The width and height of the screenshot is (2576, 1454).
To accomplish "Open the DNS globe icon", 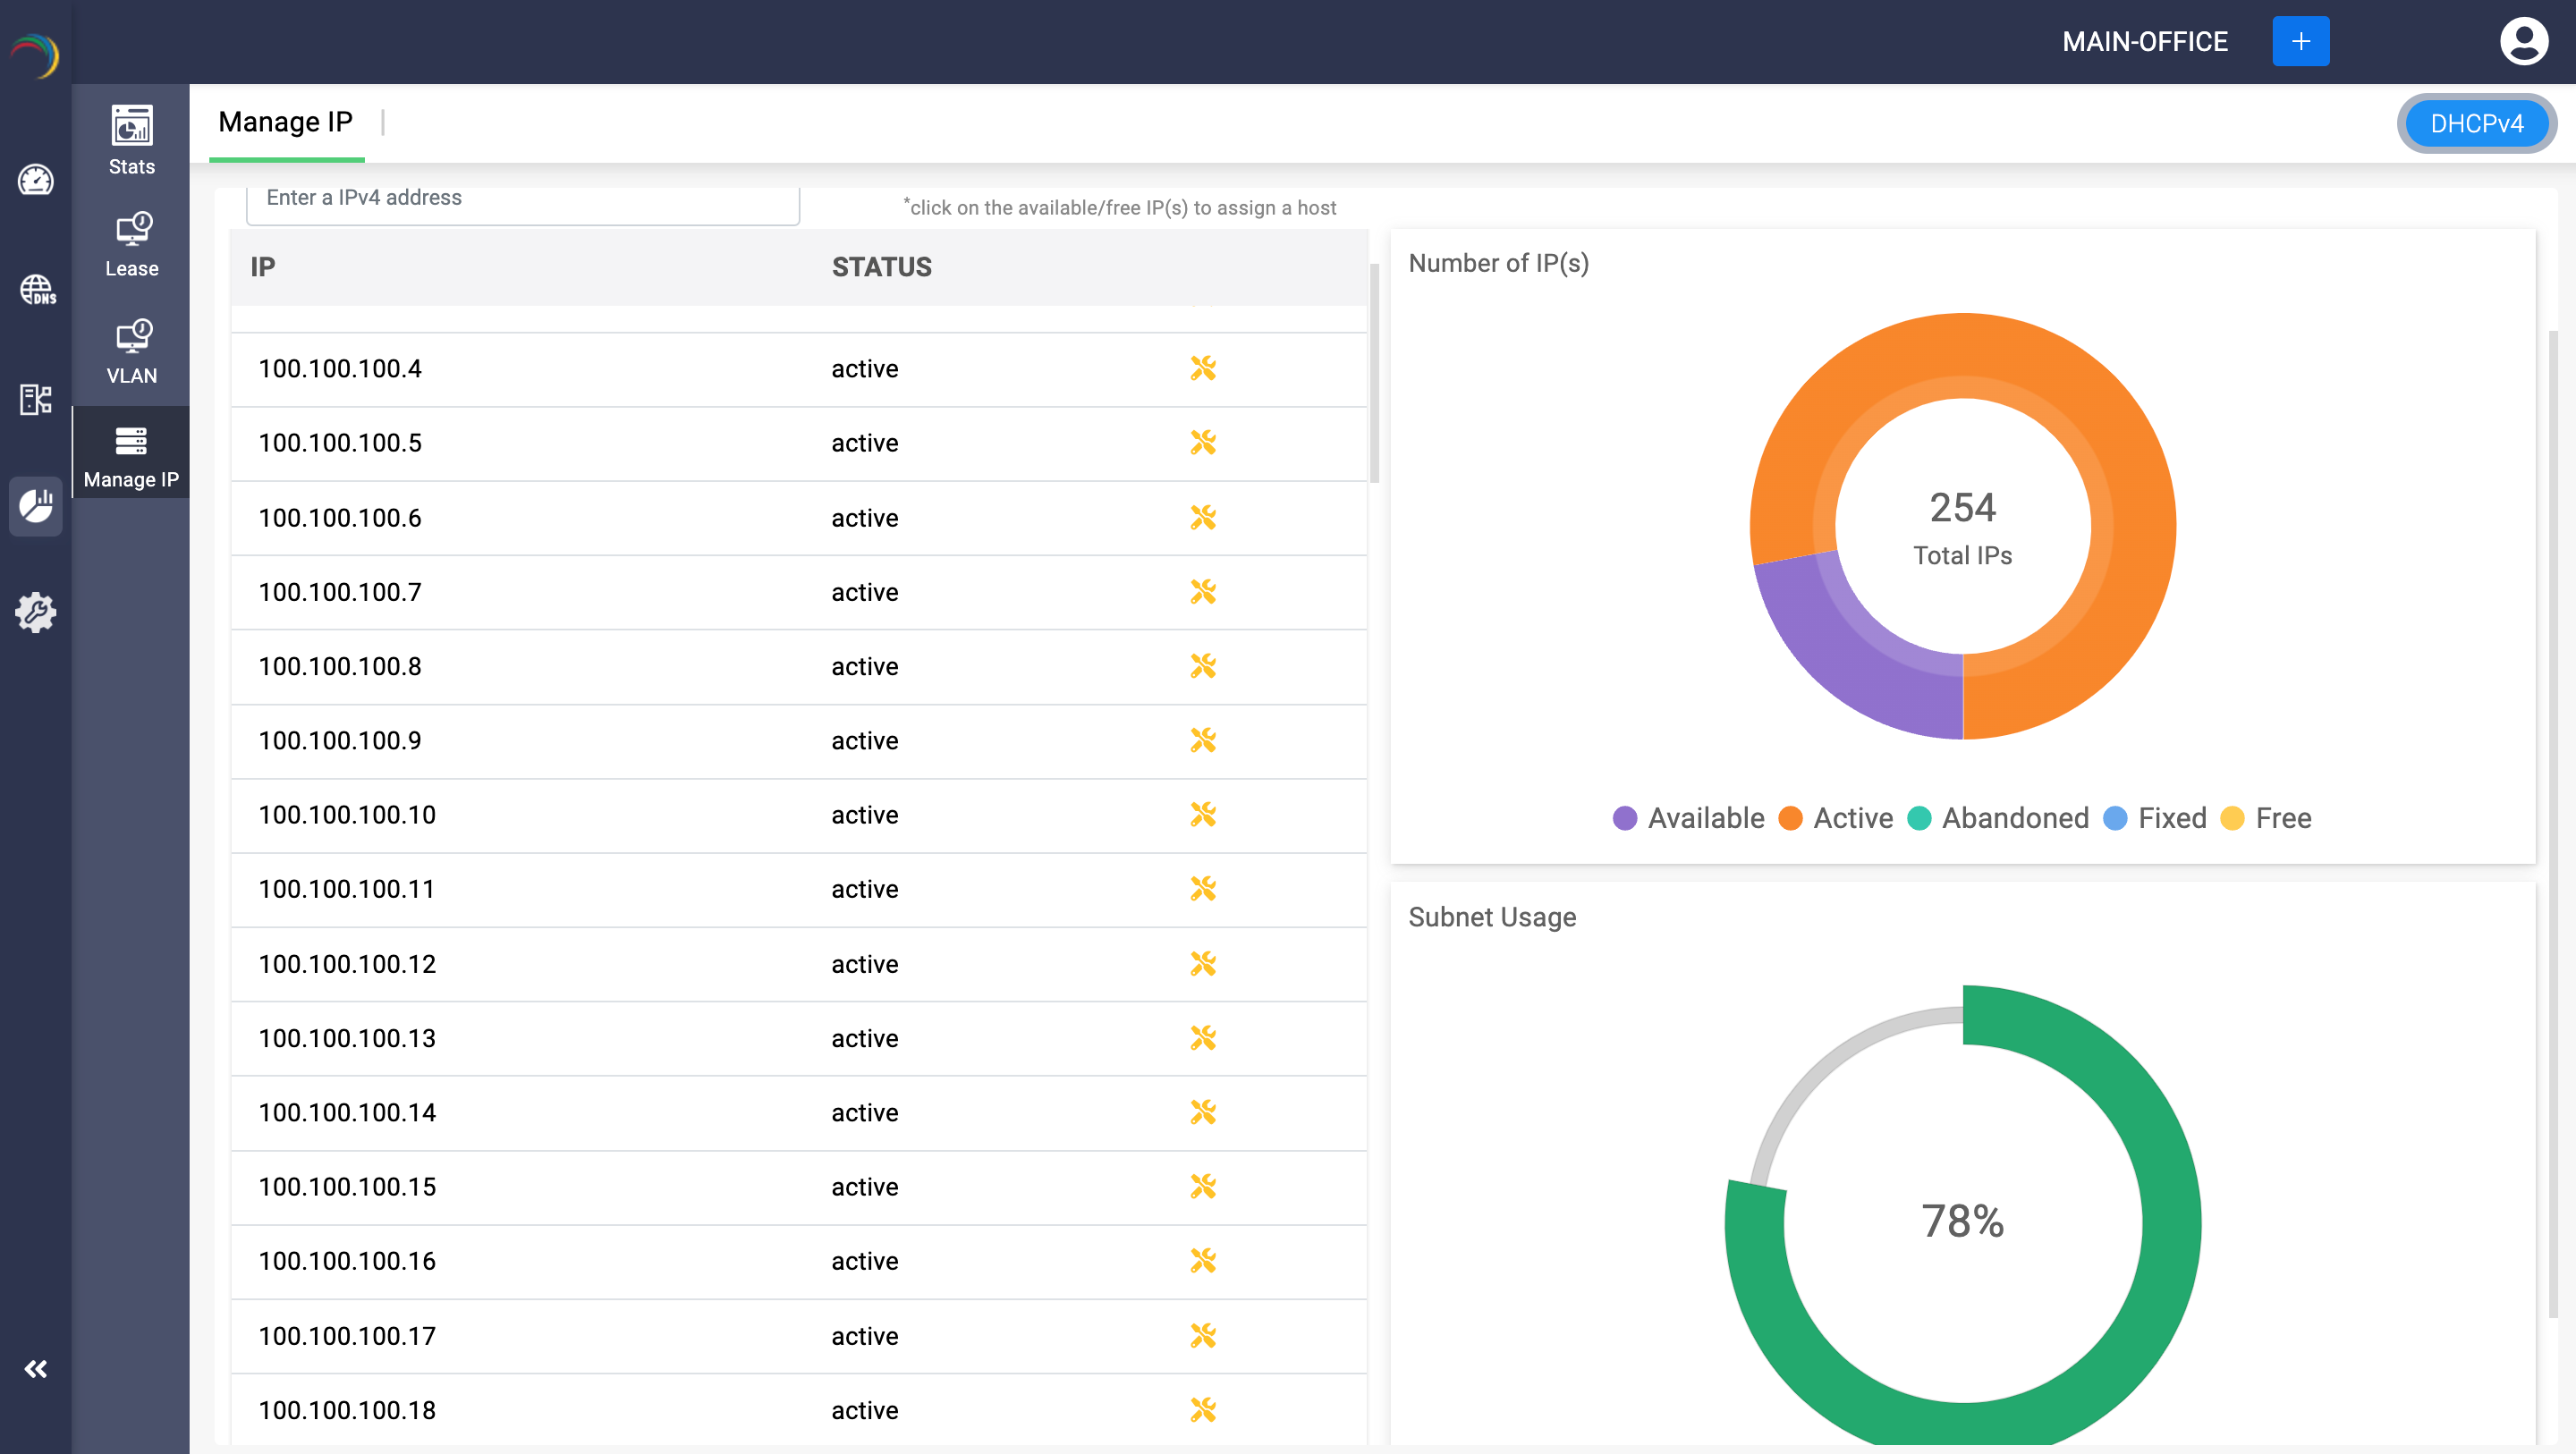I will click(x=36, y=290).
